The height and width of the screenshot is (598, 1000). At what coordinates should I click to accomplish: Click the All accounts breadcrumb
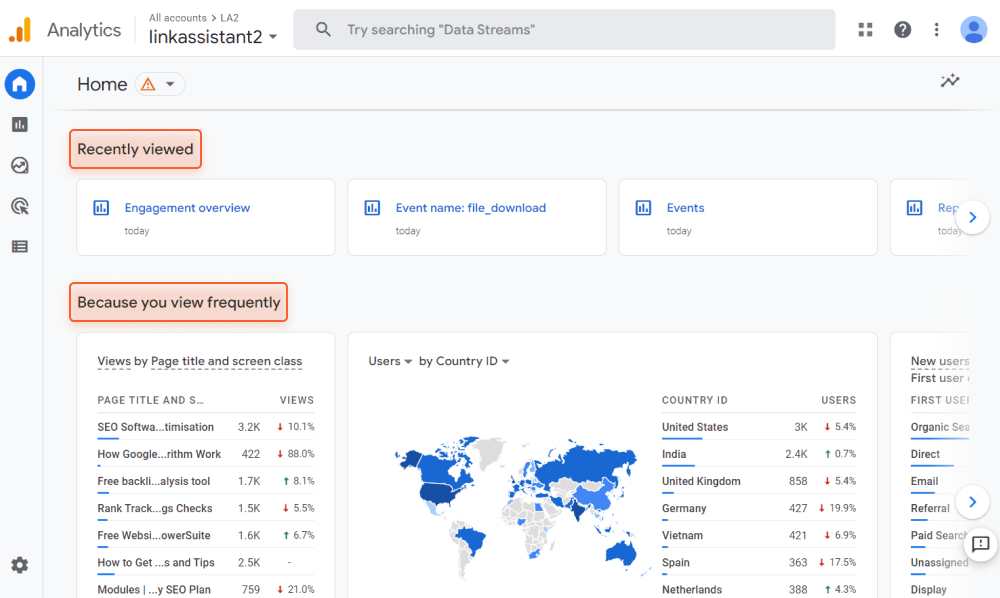pos(177,18)
